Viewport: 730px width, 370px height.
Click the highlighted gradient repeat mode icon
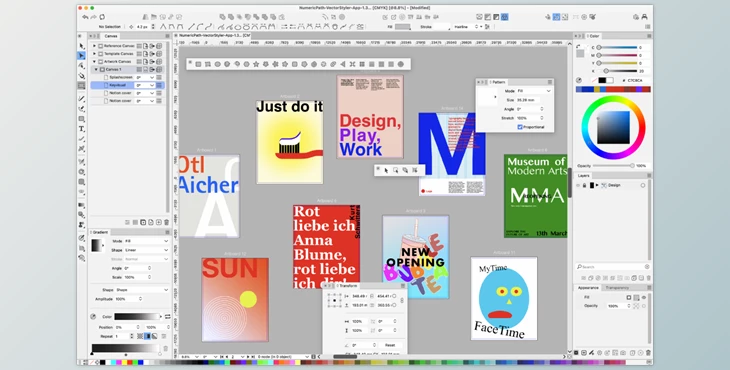[147, 336]
